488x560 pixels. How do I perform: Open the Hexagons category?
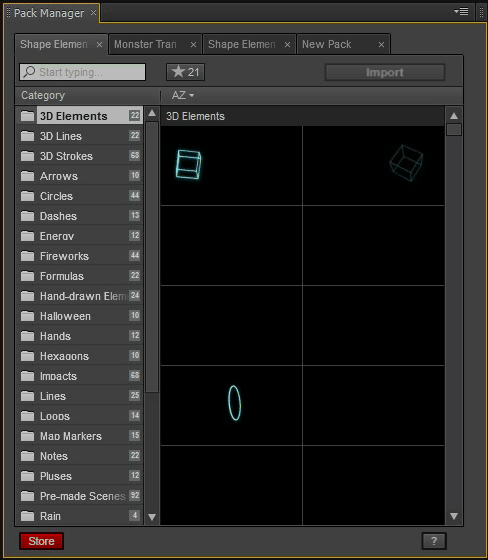[x=80, y=356]
